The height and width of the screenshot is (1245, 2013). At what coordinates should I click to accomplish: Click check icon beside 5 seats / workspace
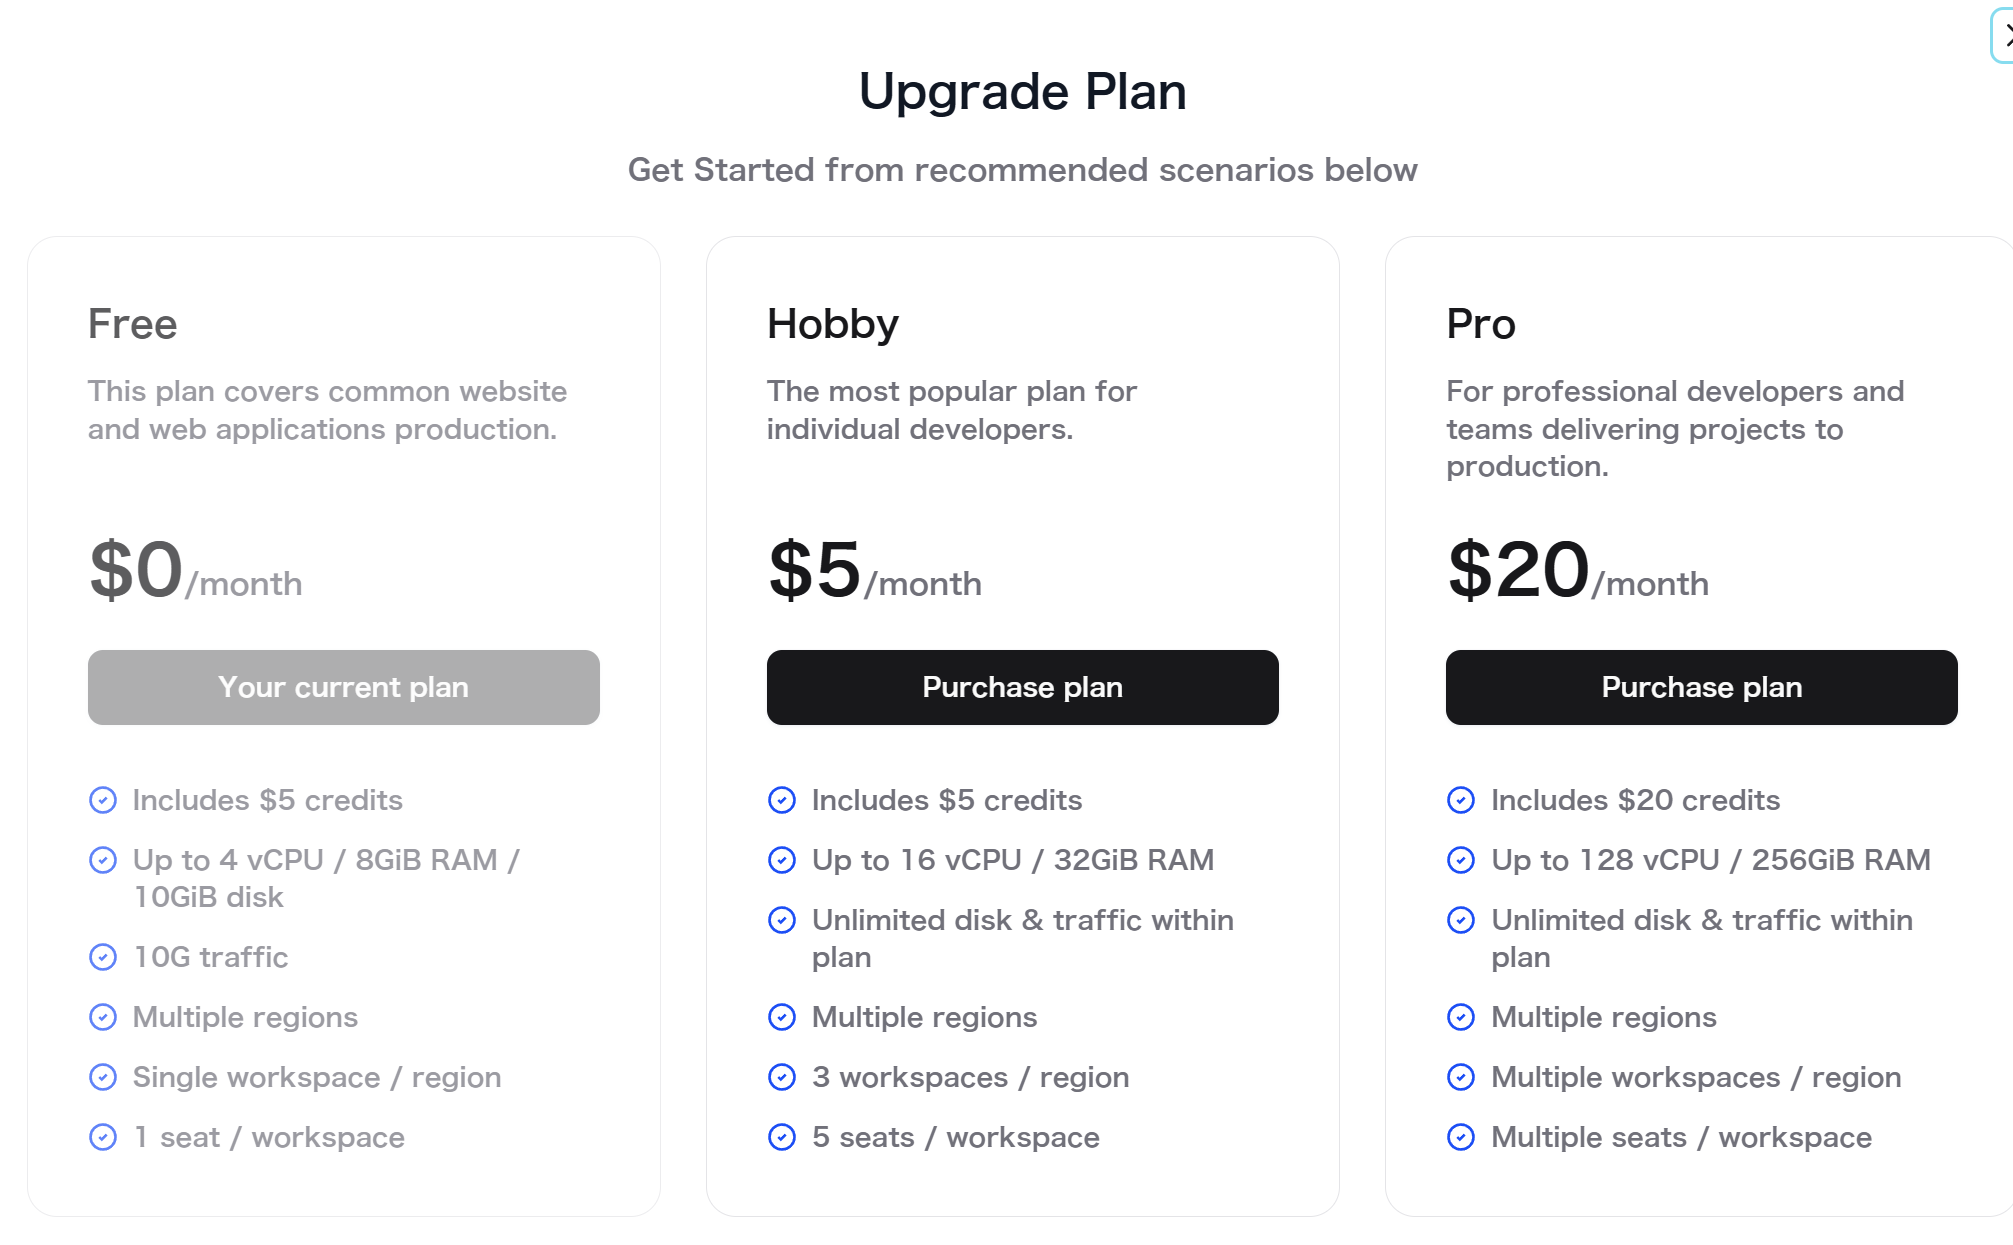coord(782,1137)
